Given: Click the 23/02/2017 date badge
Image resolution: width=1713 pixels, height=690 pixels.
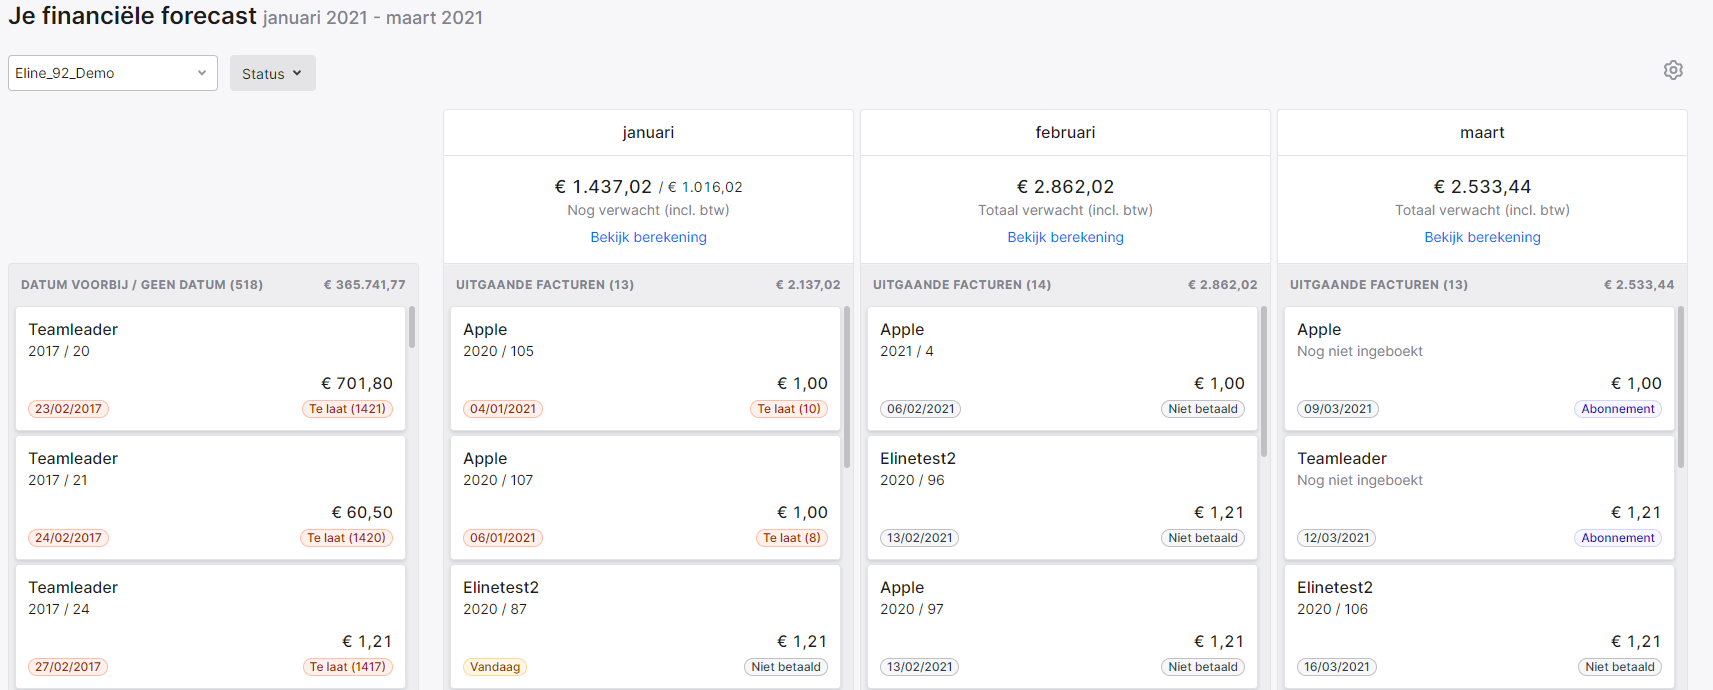Looking at the screenshot, I should (x=68, y=409).
